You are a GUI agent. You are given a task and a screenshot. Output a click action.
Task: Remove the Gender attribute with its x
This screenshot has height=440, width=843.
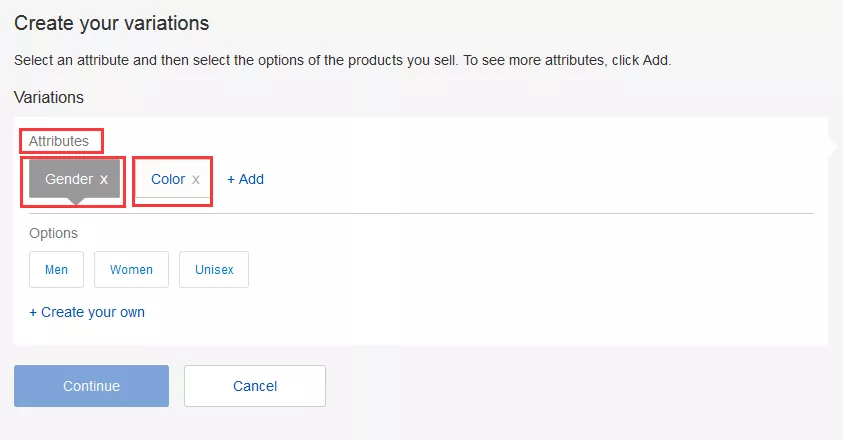coord(104,180)
